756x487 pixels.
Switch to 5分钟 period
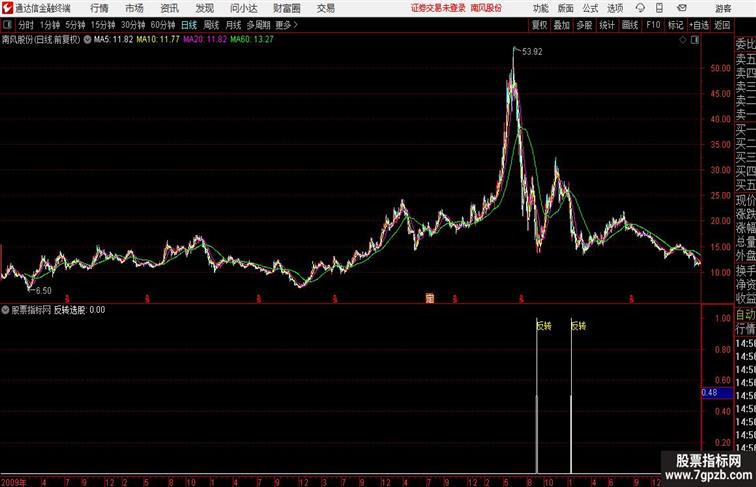pos(75,25)
